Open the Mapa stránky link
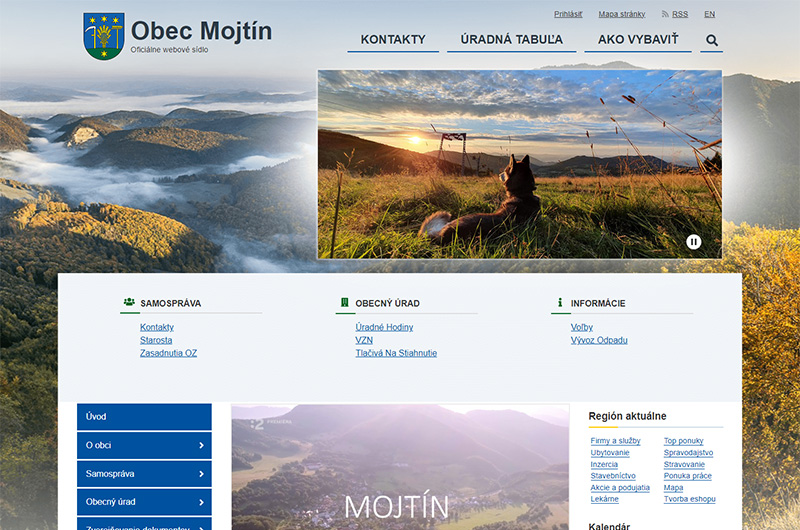This screenshot has width=800, height=530. 621,14
